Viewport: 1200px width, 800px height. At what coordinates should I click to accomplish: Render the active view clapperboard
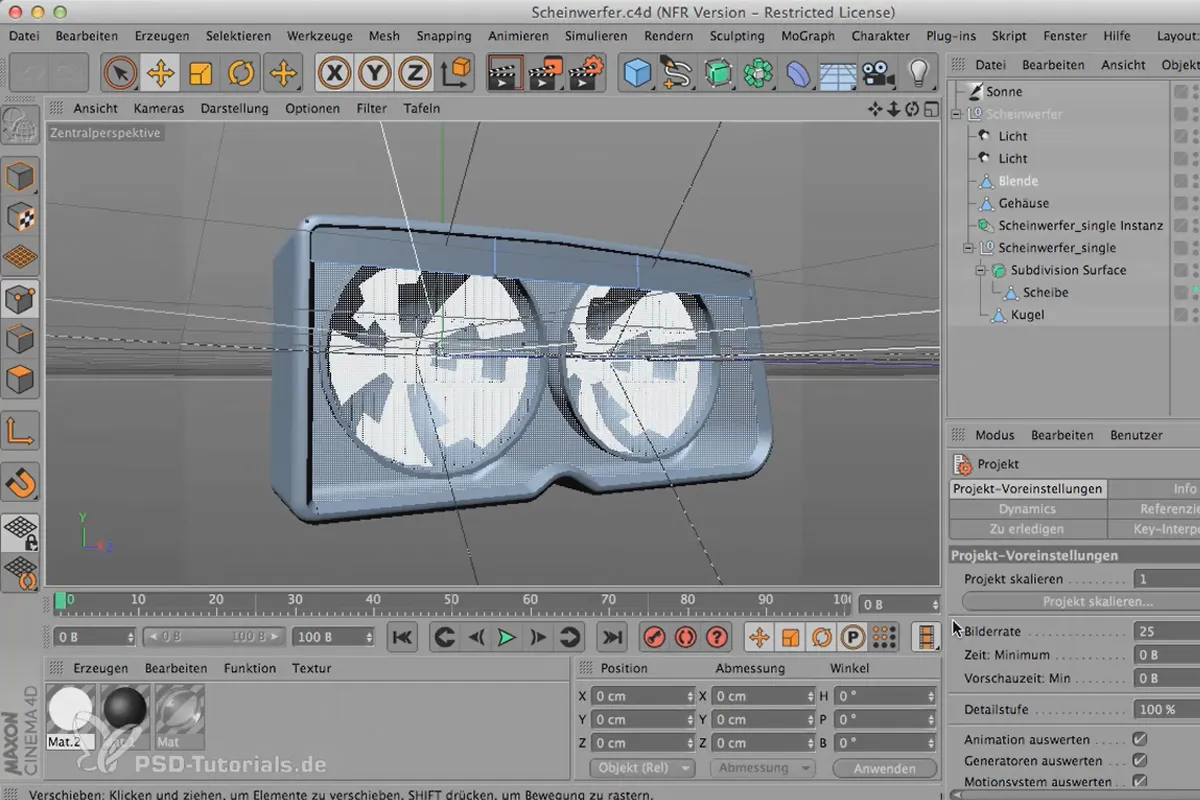coord(505,73)
